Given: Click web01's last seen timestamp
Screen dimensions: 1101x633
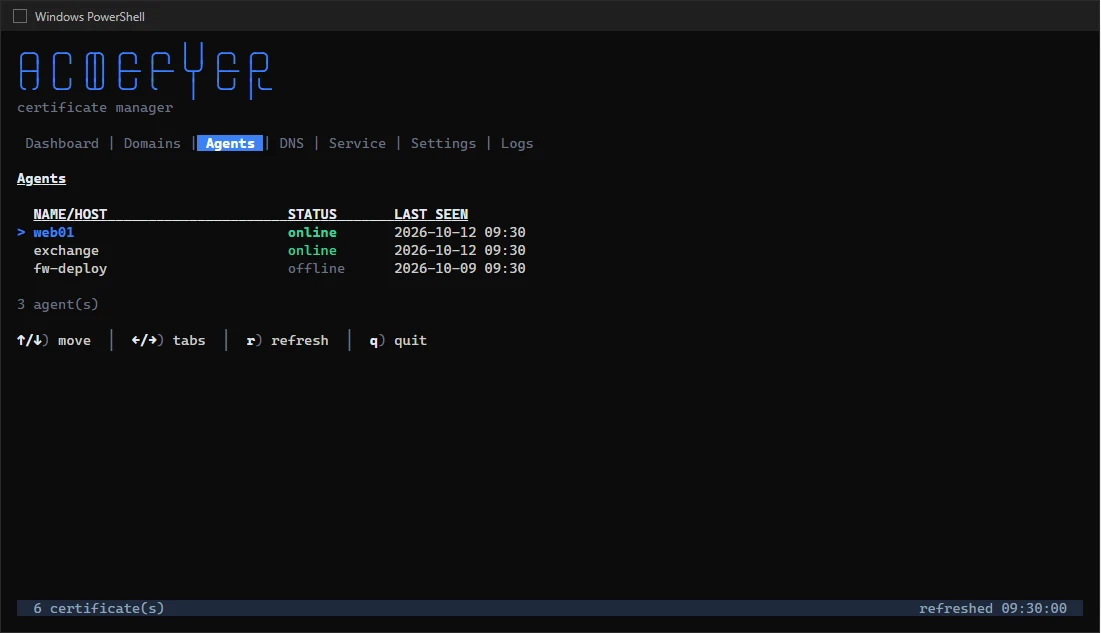Looking at the screenshot, I should tap(459, 233).
